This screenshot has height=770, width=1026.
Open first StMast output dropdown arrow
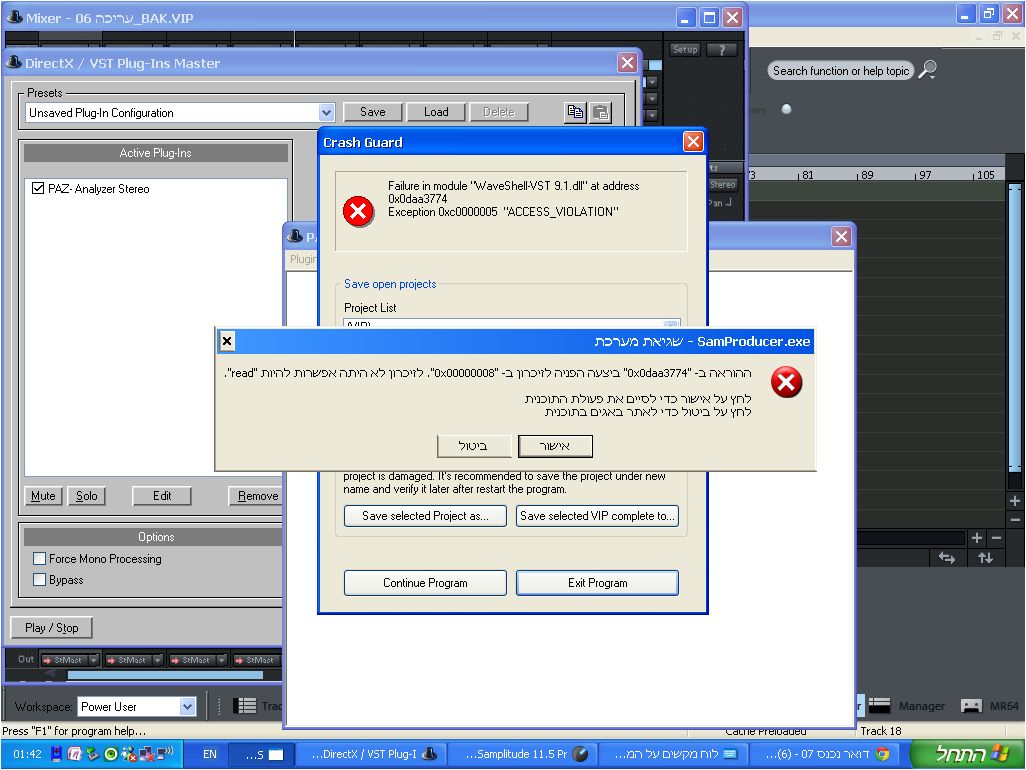pyautogui.click(x=94, y=660)
